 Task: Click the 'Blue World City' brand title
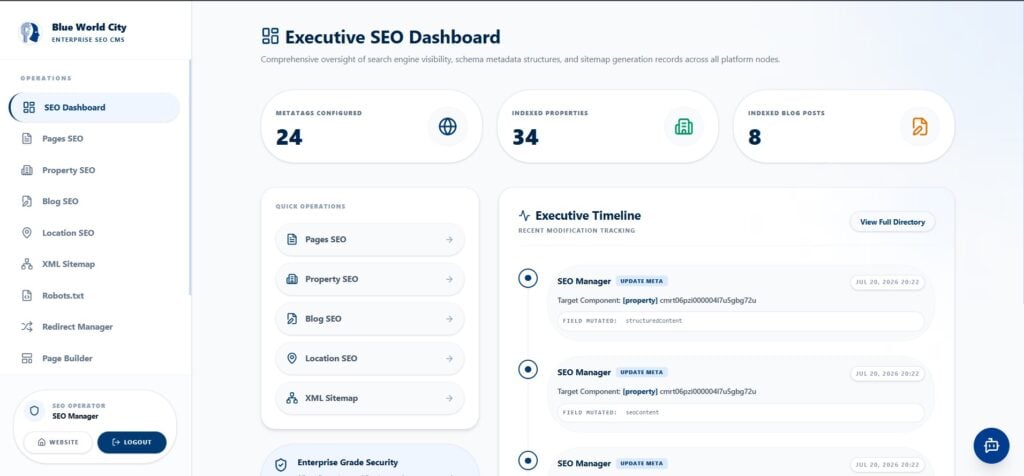(x=89, y=27)
